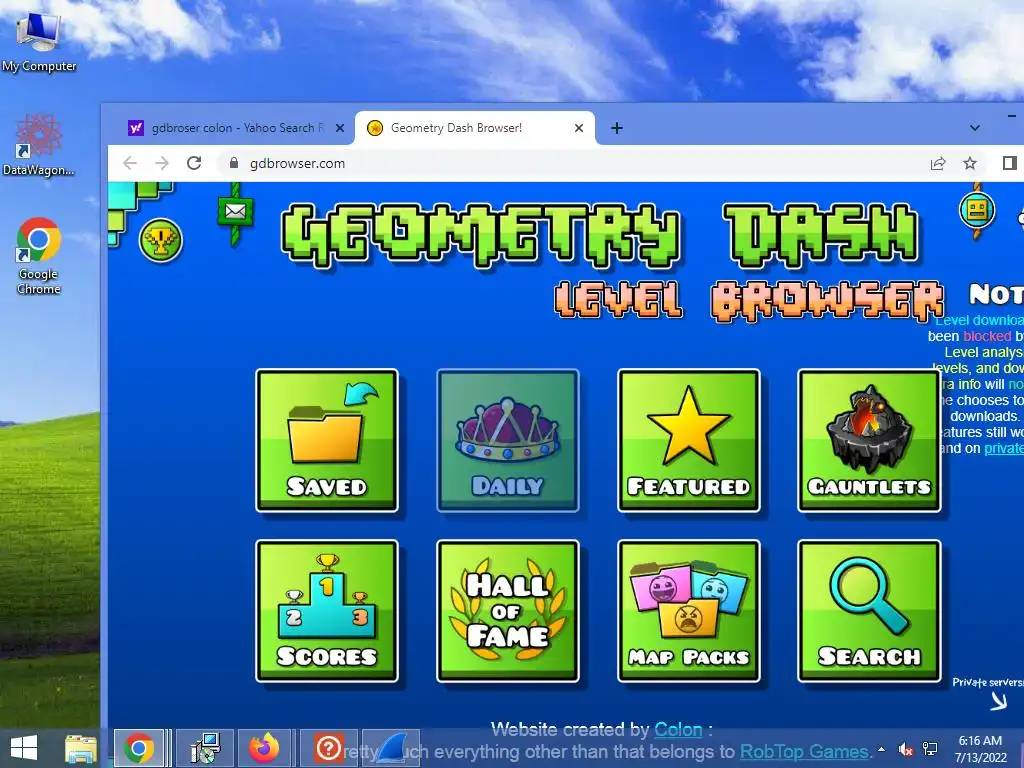Click the muted volume tray icon
The width and height of the screenshot is (1024, 768).
[x=906, y=749]
